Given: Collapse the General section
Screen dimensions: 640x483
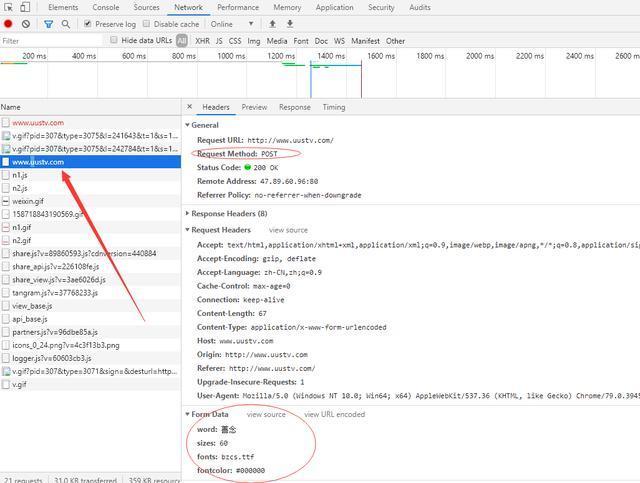Looking at the screenshot, I should pos(187,125).
